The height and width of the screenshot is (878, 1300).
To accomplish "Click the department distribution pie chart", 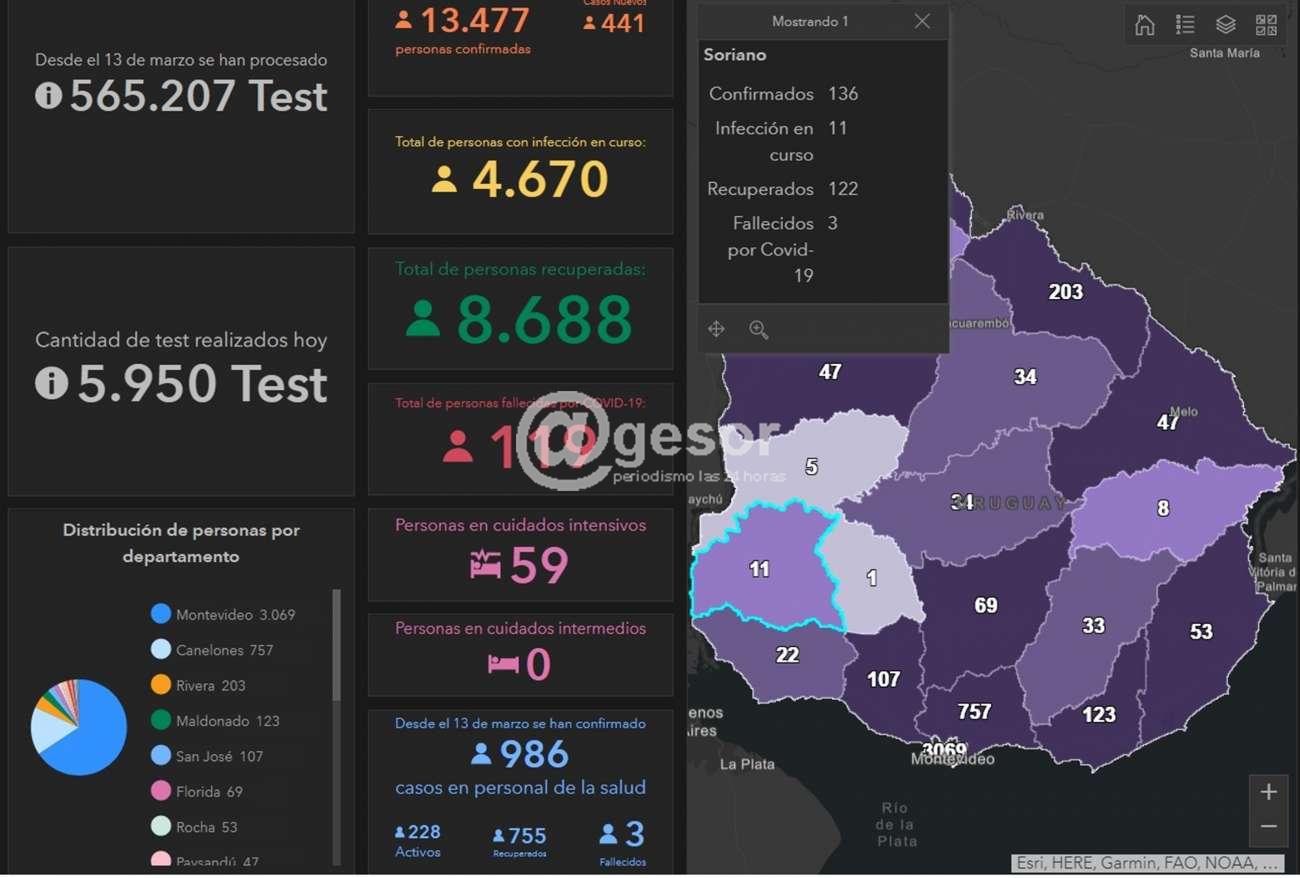I will point(79,727).
